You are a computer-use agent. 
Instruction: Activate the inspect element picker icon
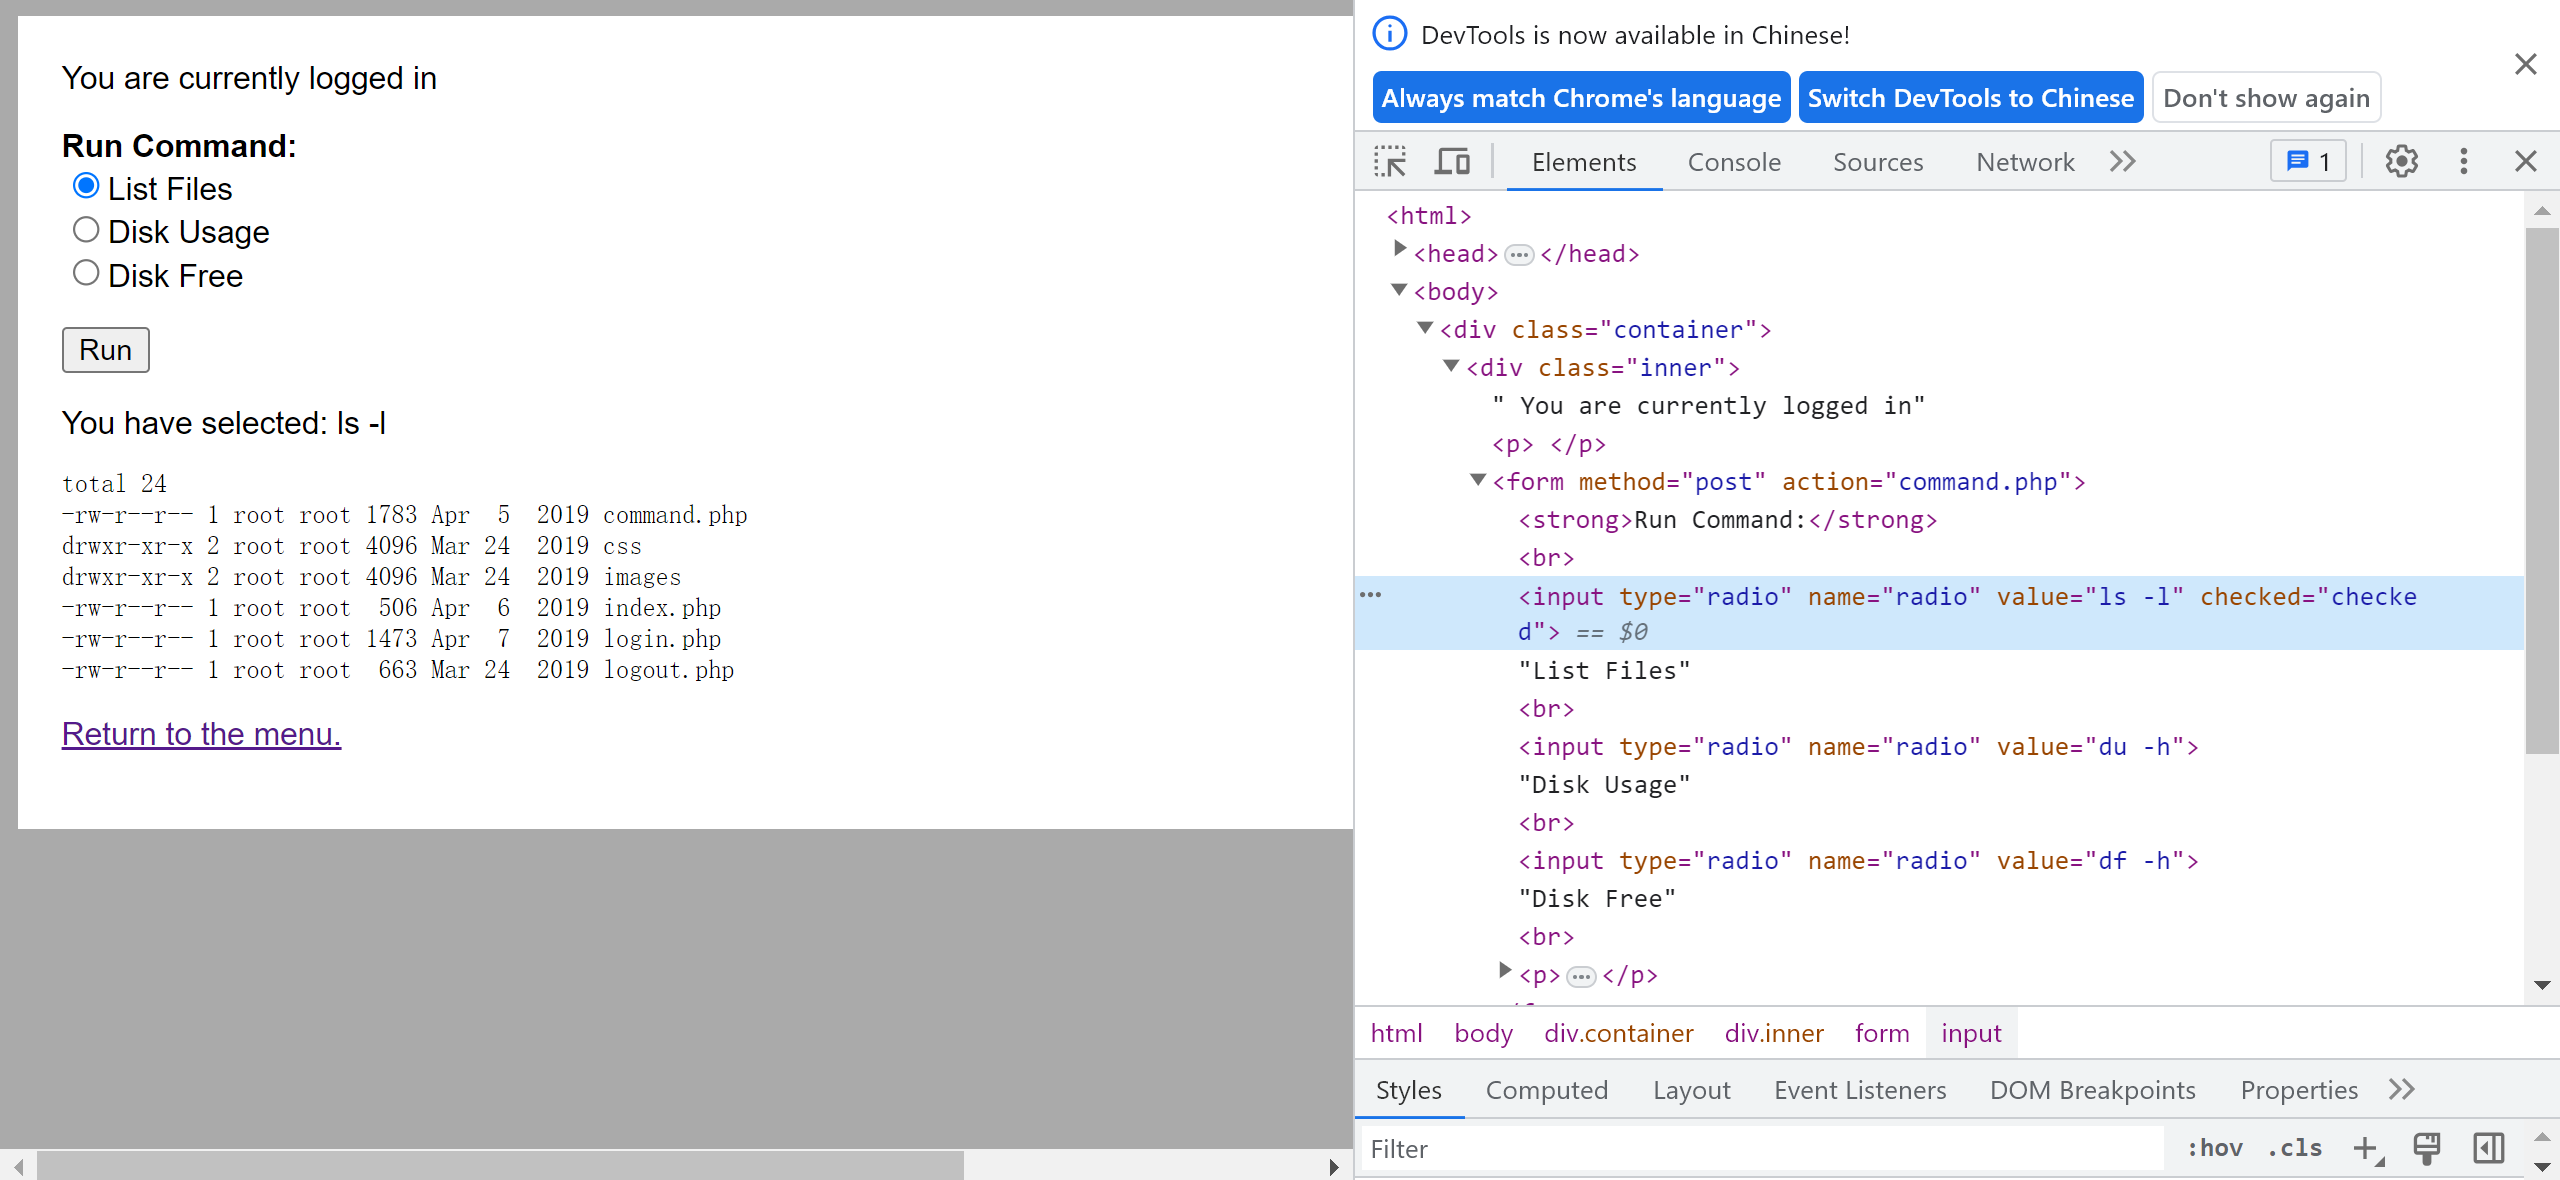pyautogui.click(x=1390, y=161)
